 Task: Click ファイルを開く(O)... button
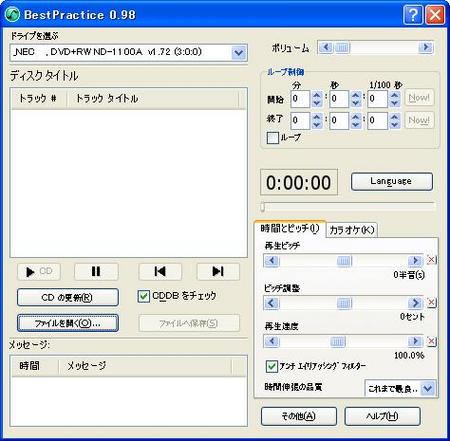(x=68, y=323)
